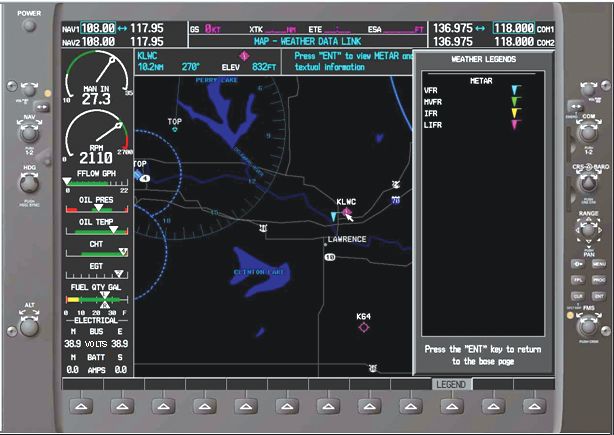Viewport: 614px width, 435px height.
Task: Click the ELEV 832FT readout
Action: pos(249,67)
